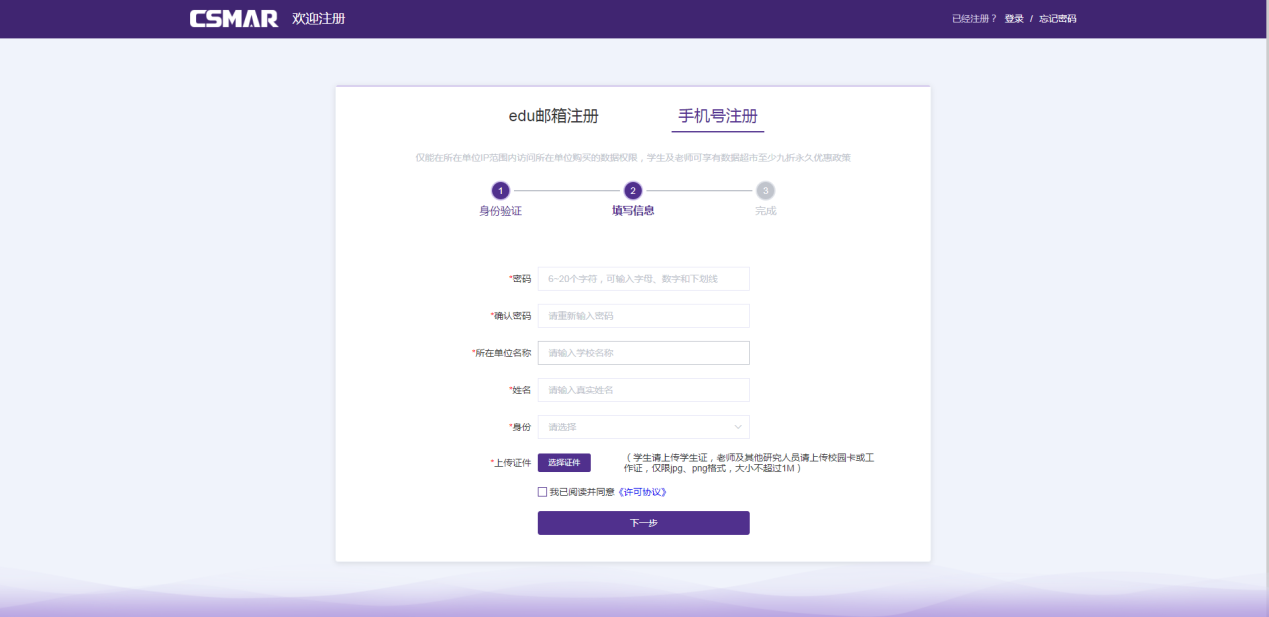
Task: Click the step 1 circle icon
Action: (500, 190)
